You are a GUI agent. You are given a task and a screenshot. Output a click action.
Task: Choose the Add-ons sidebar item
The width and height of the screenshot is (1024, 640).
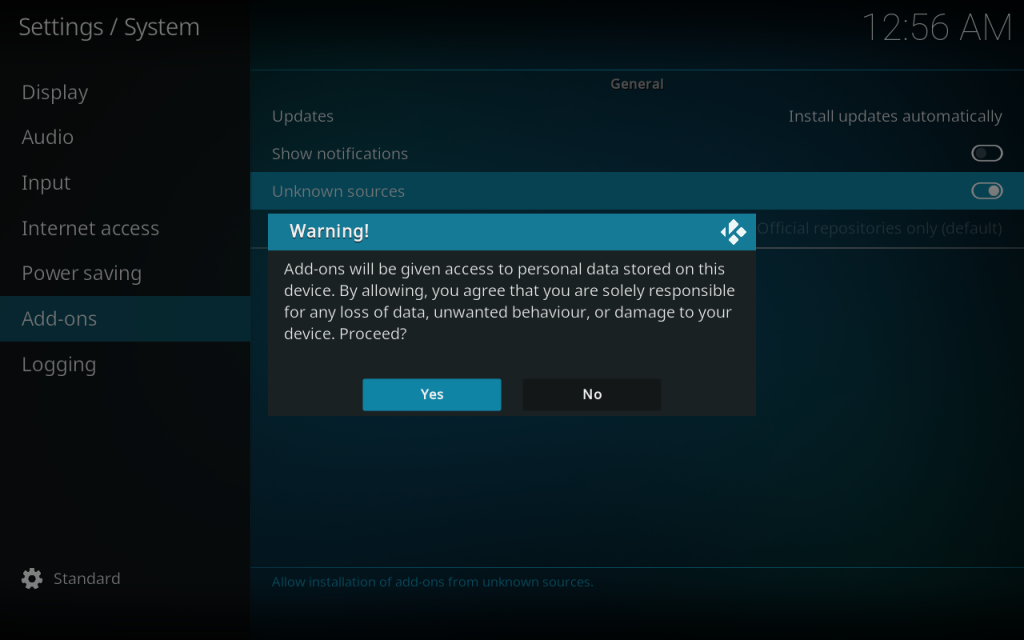click(x=60, y=319)
